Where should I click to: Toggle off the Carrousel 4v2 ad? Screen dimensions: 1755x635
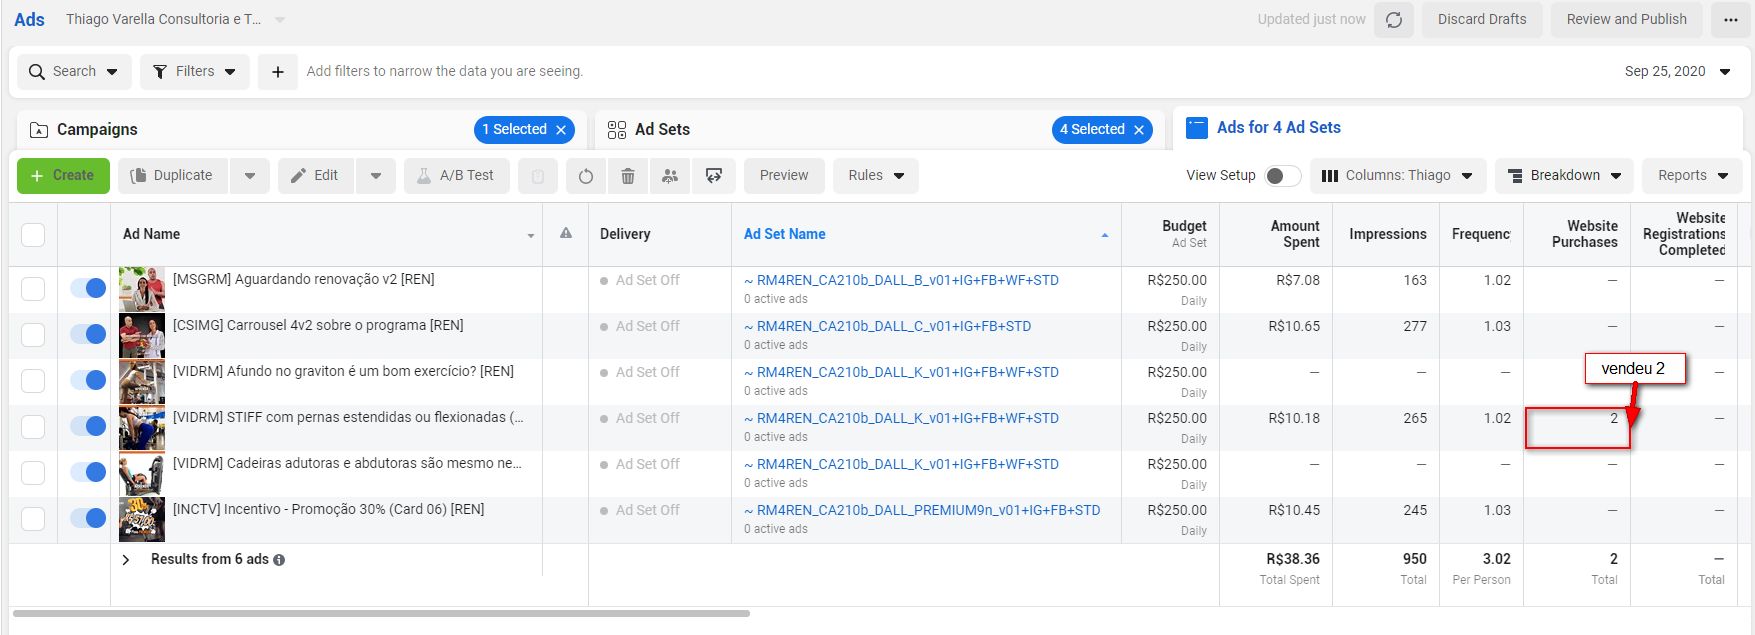point(88,334)
